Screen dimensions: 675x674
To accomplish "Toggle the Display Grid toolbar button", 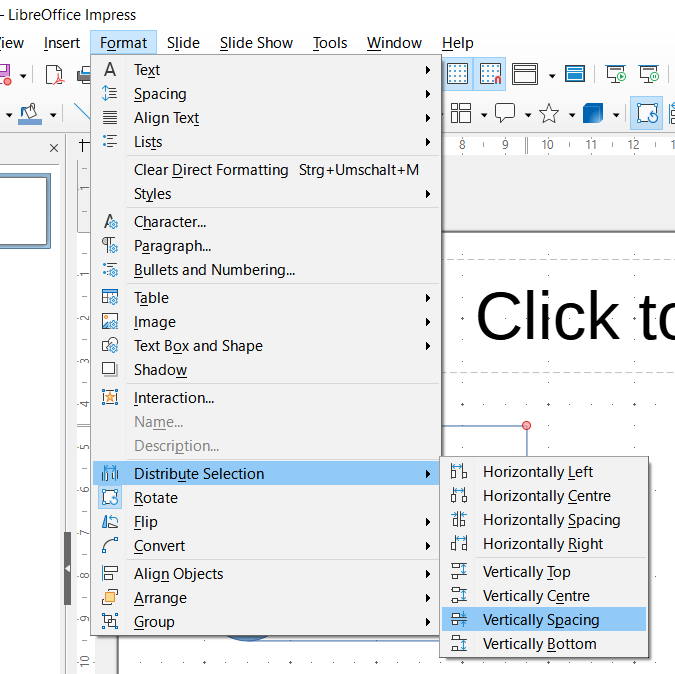I will [x=457, y=74].
